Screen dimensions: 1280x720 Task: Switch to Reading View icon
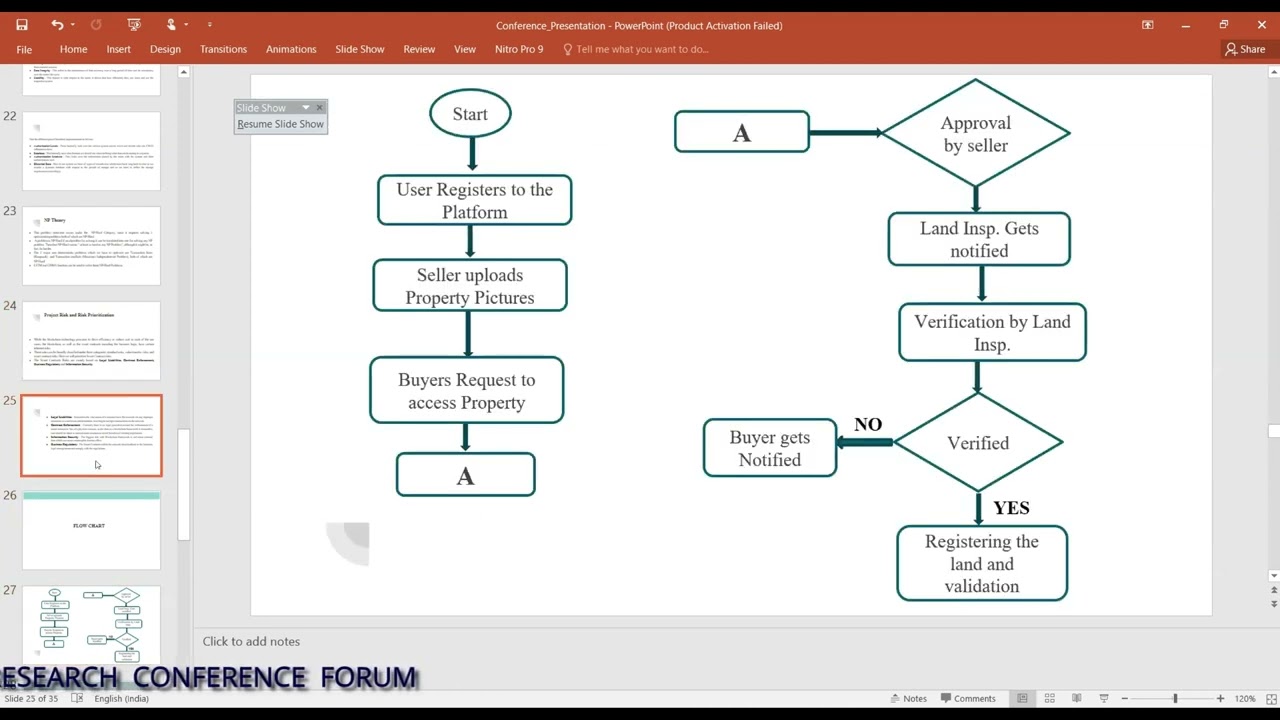(1076, 699)
